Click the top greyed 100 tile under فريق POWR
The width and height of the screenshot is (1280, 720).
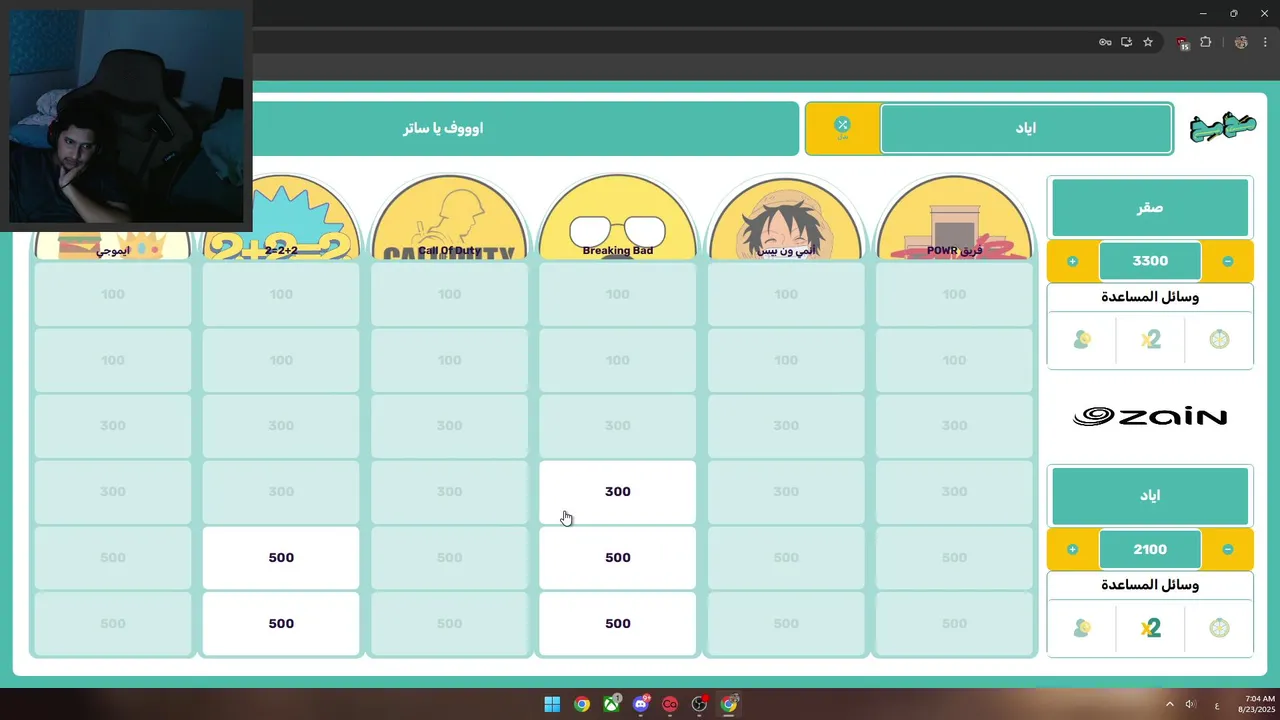click(954, 294)
